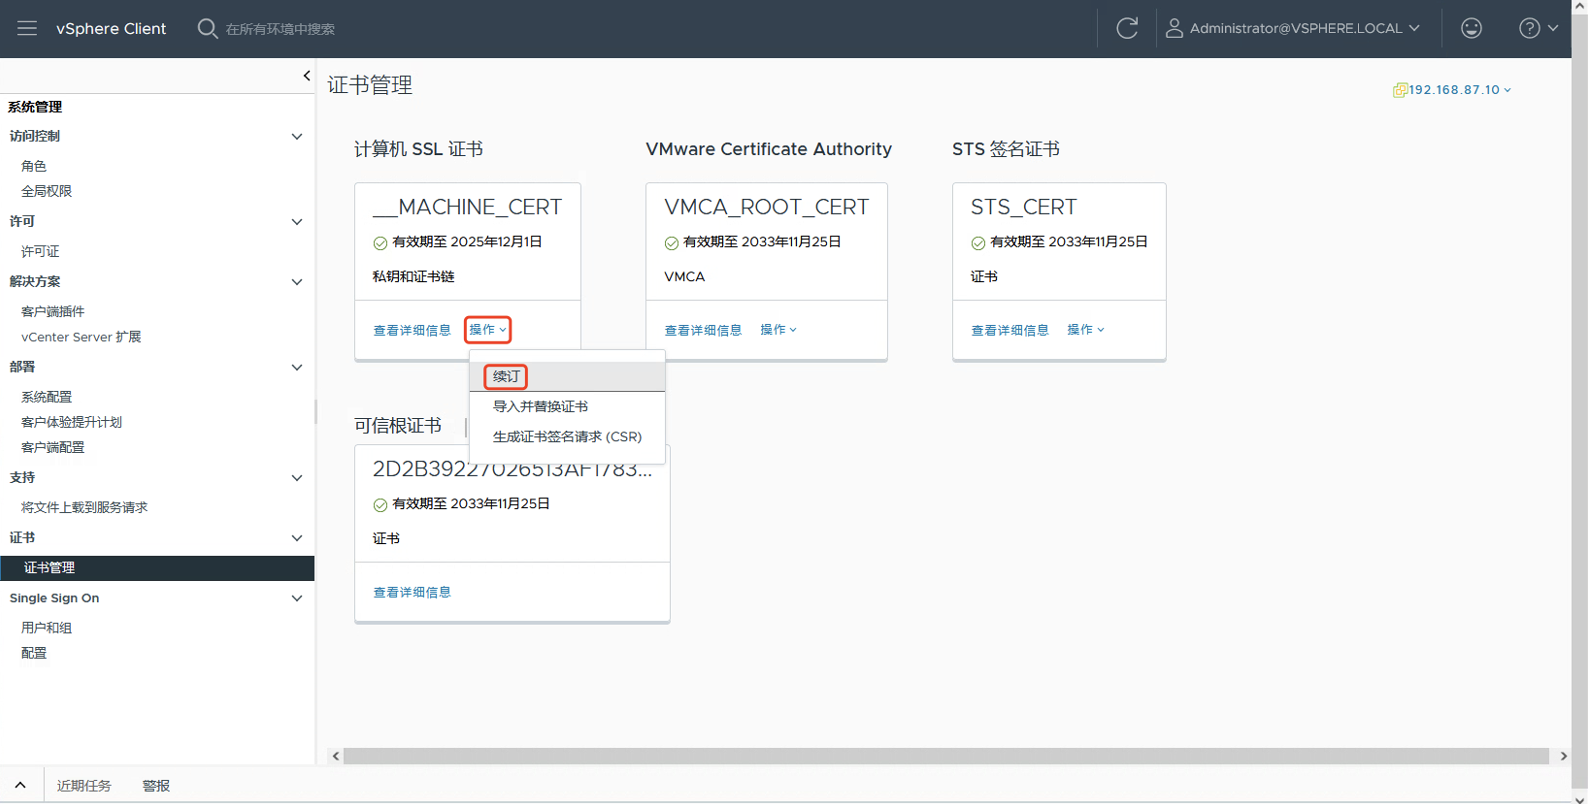The image size is (1588, 804).
Task: Go to vCenter Server 扩展 in sidebar
Action: coord(81,337)
